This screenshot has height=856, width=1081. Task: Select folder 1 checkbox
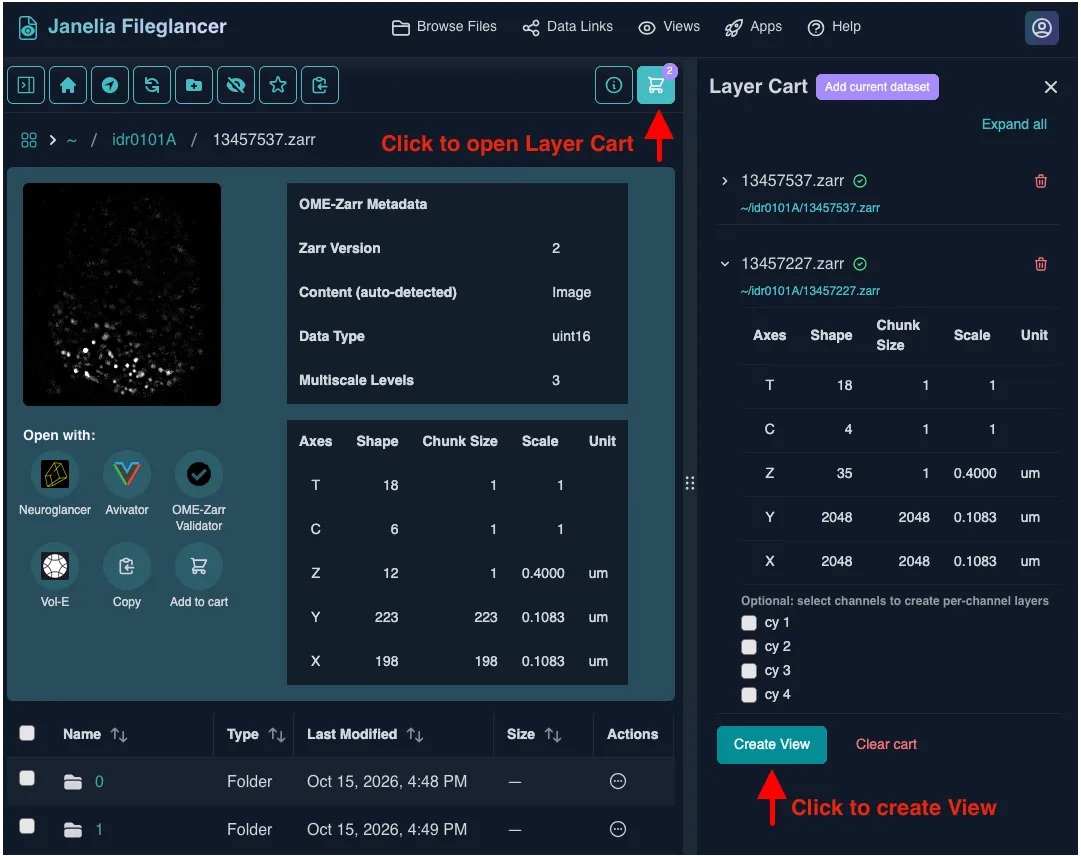(x=27, y=826)
